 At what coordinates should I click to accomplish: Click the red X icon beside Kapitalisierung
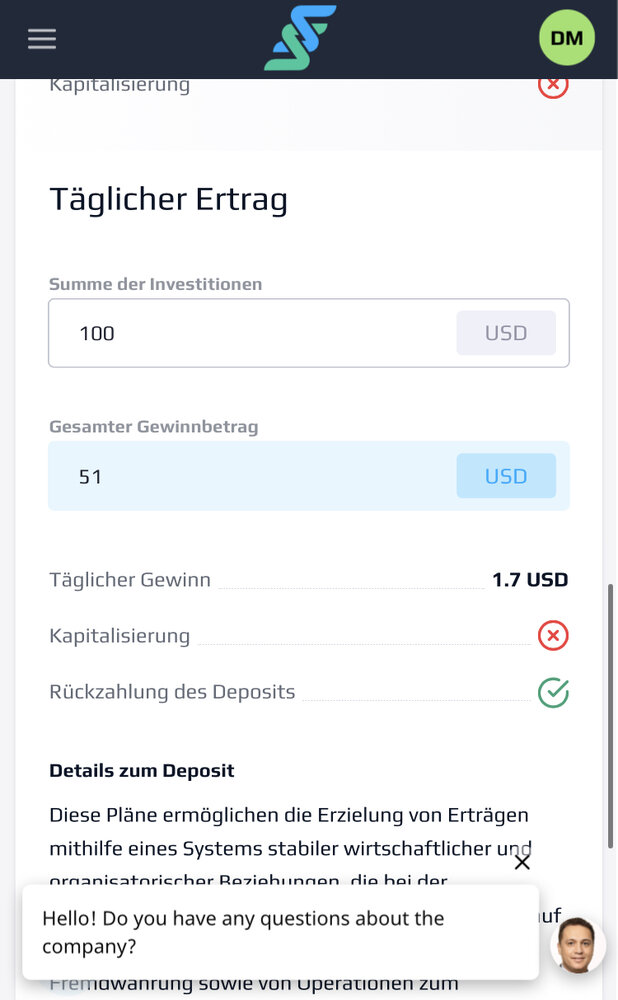coord(553,636)
